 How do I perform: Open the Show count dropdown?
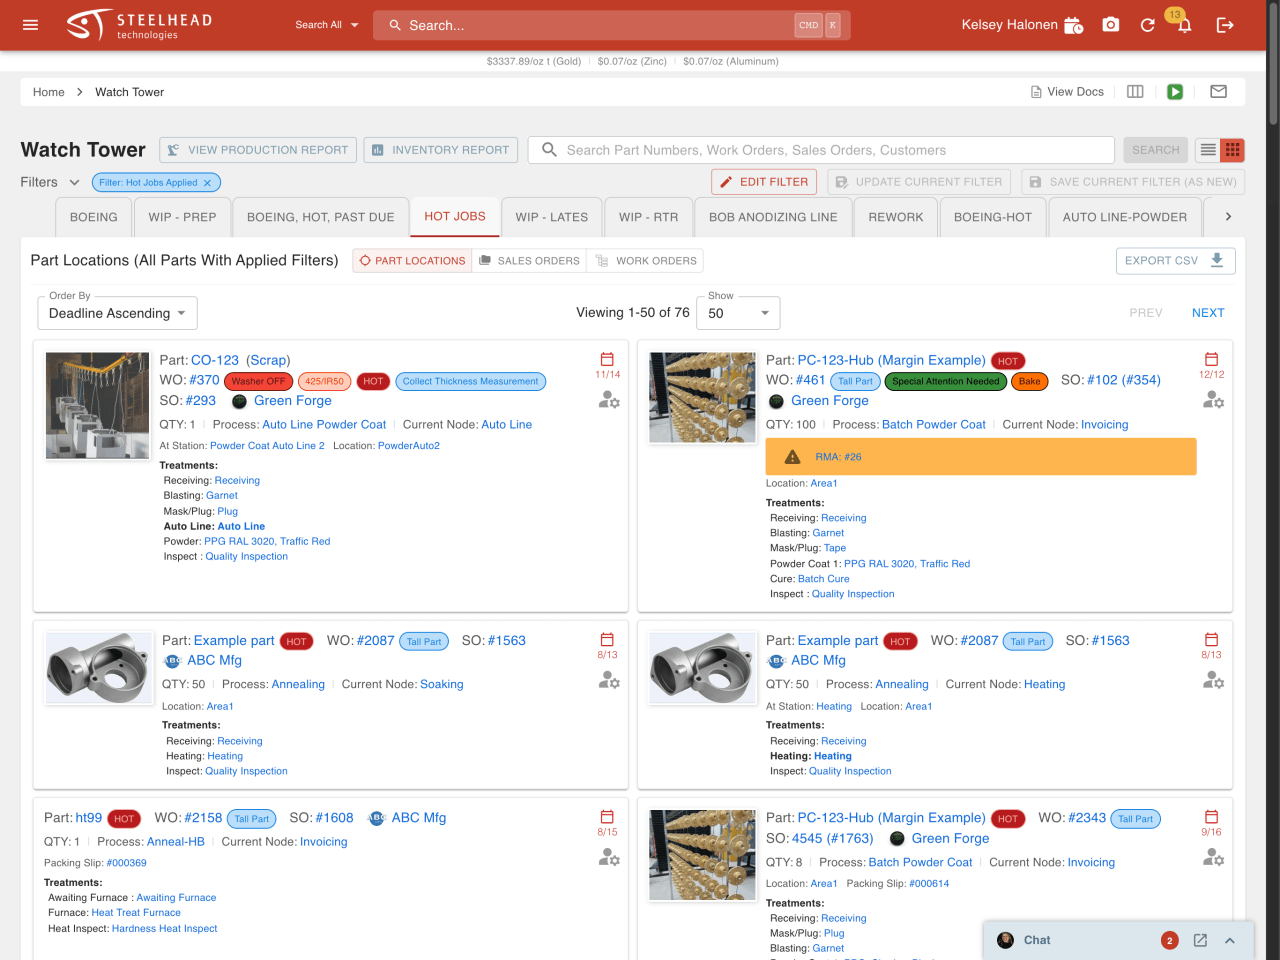(738, 313)
